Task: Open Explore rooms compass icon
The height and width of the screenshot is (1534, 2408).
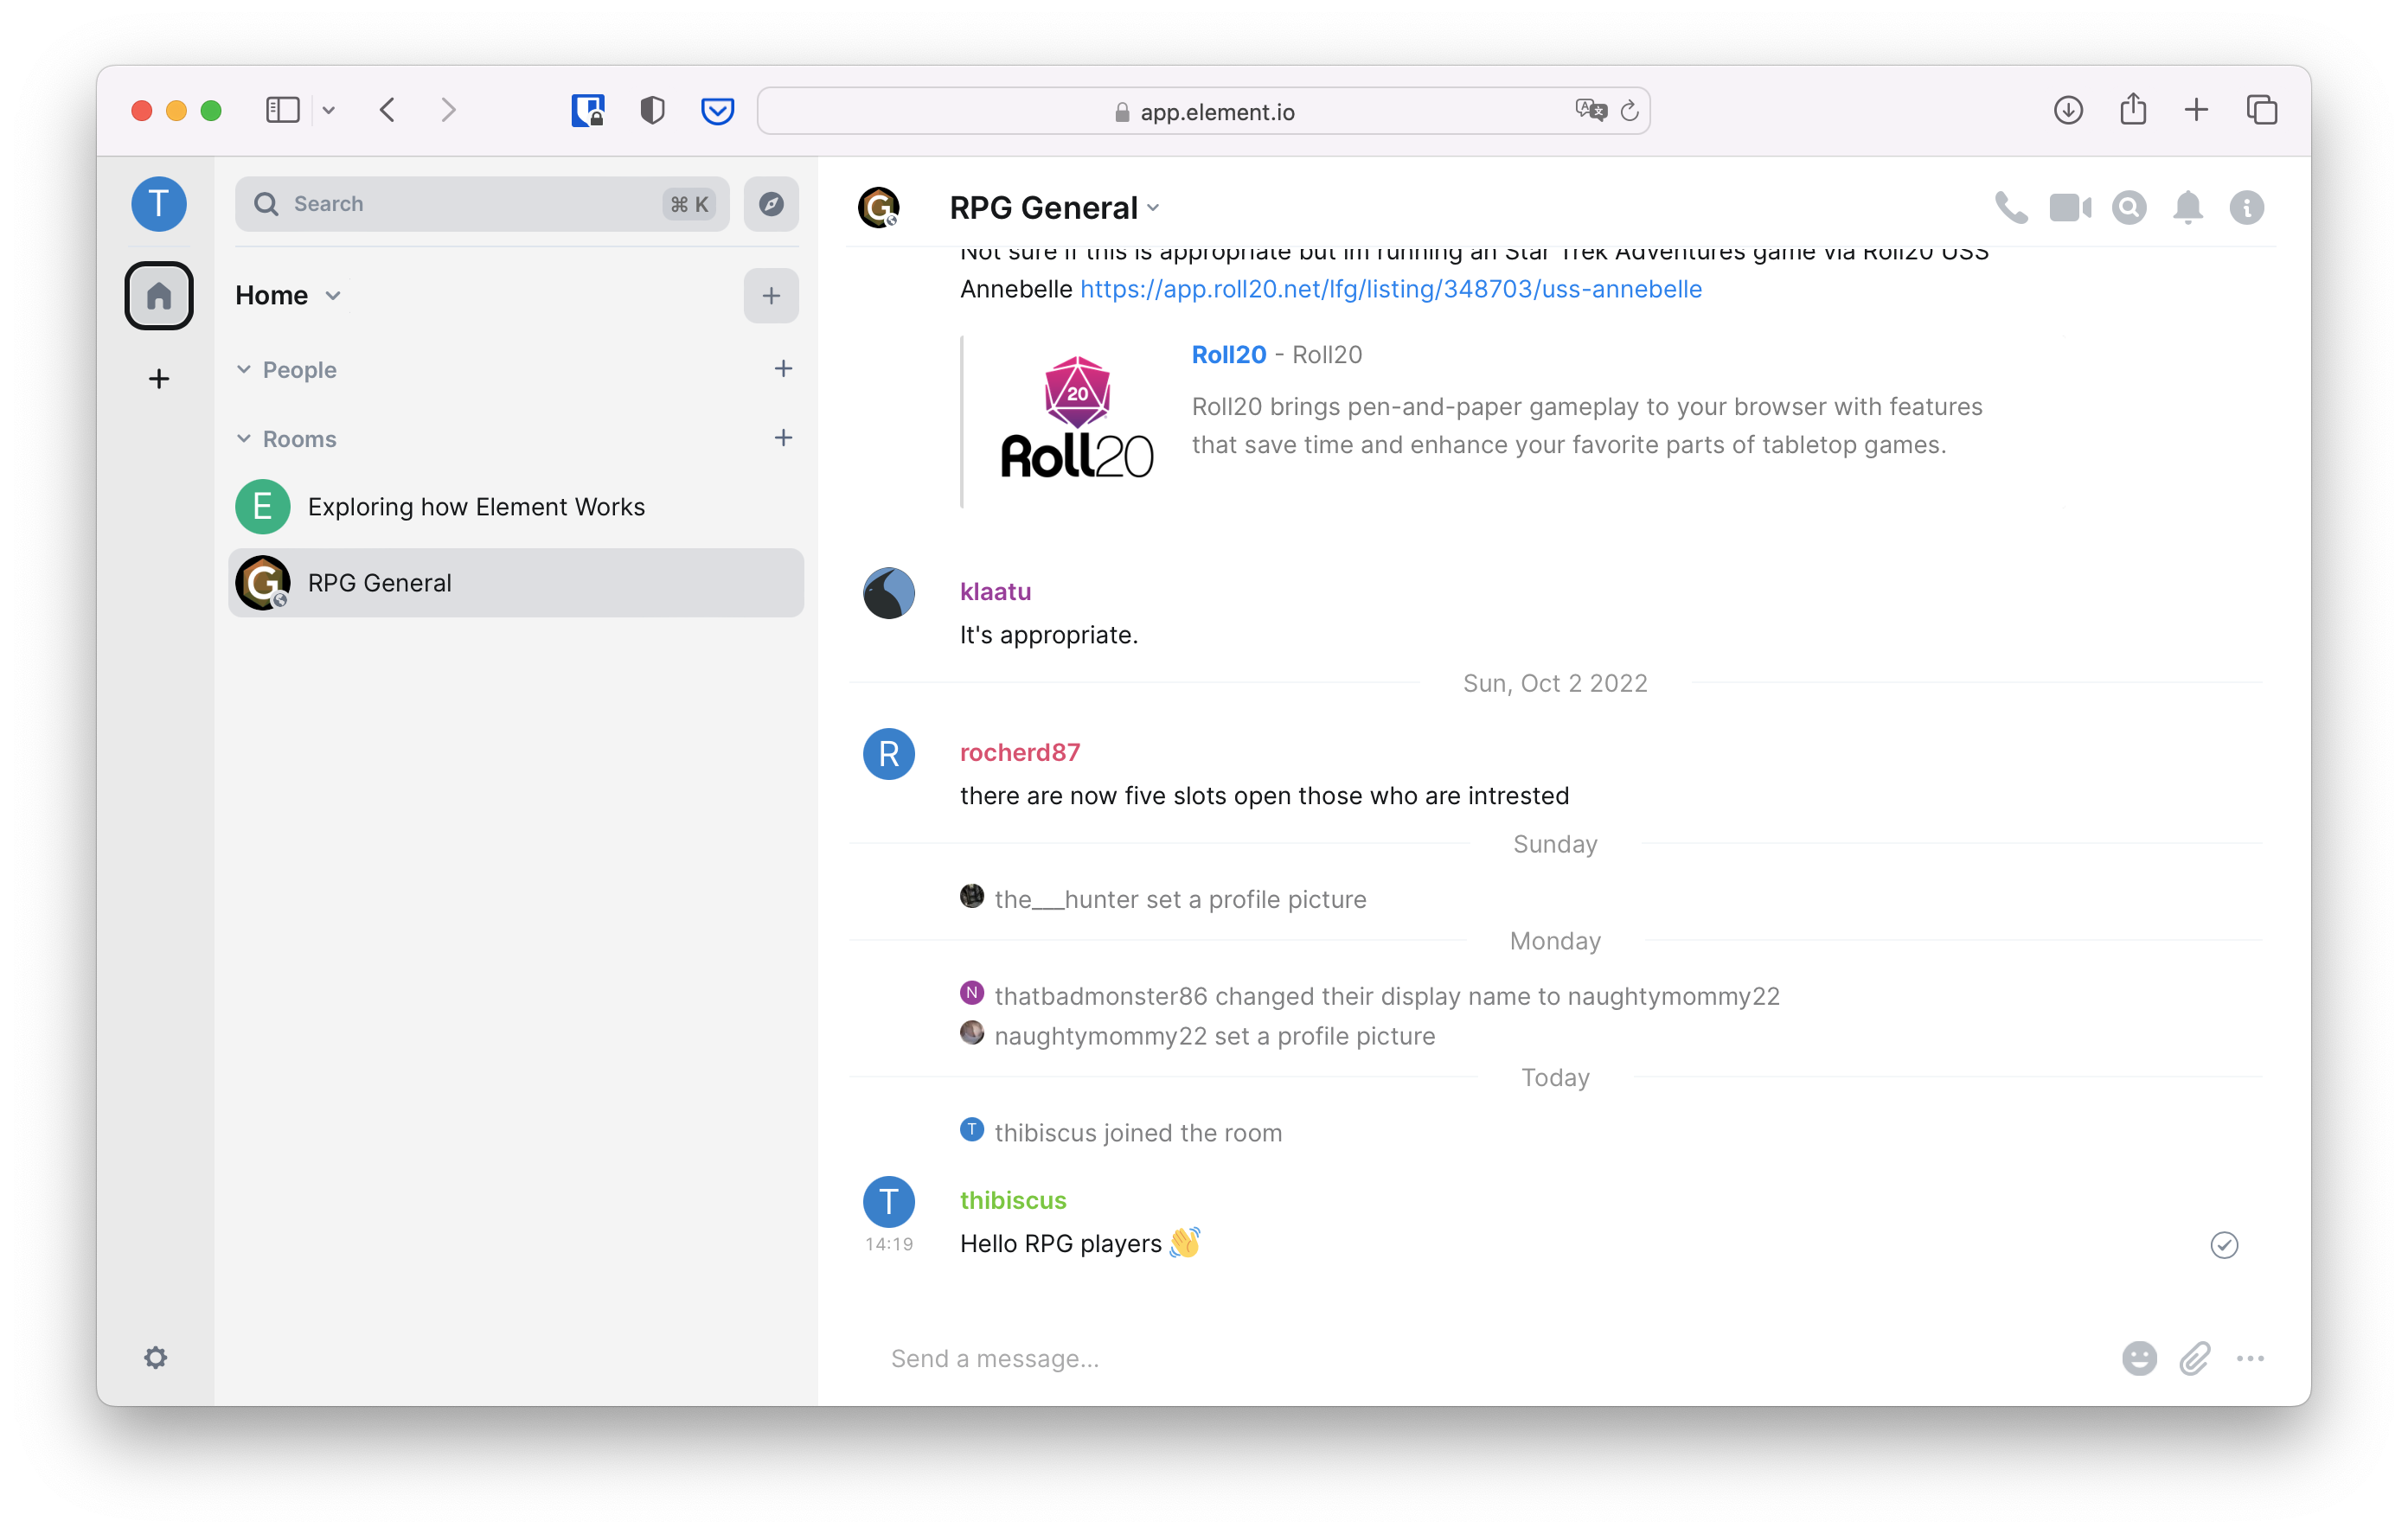Action: [770, 204]
